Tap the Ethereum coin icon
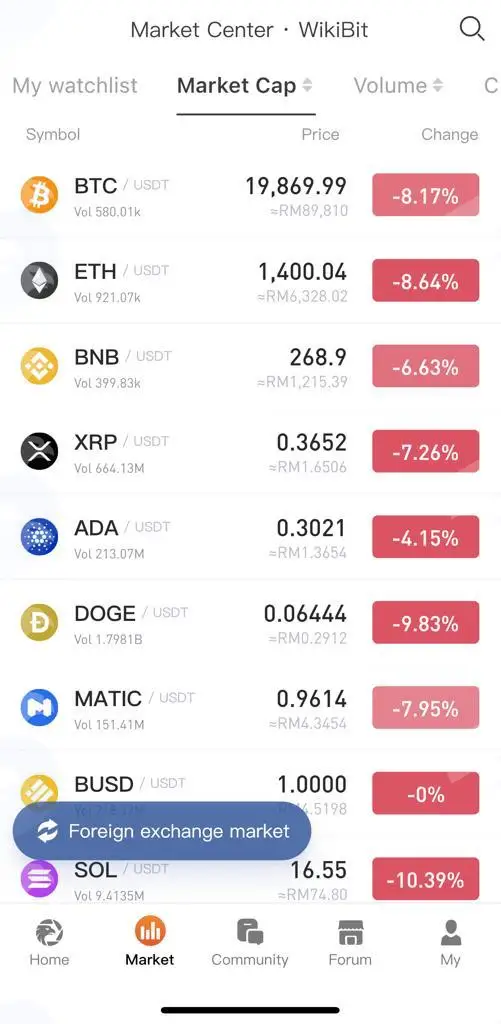501x1024 pixels. coord(39,280)
